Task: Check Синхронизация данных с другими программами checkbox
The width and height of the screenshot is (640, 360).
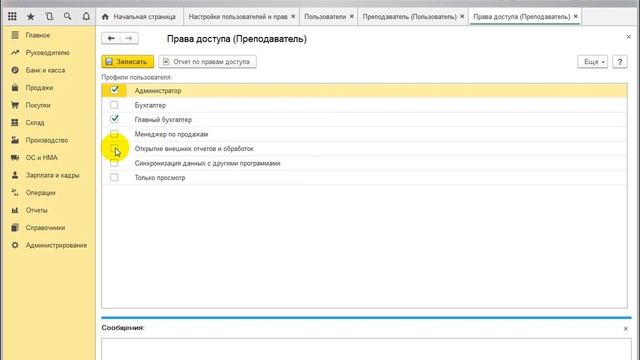Action: point(114,163)
